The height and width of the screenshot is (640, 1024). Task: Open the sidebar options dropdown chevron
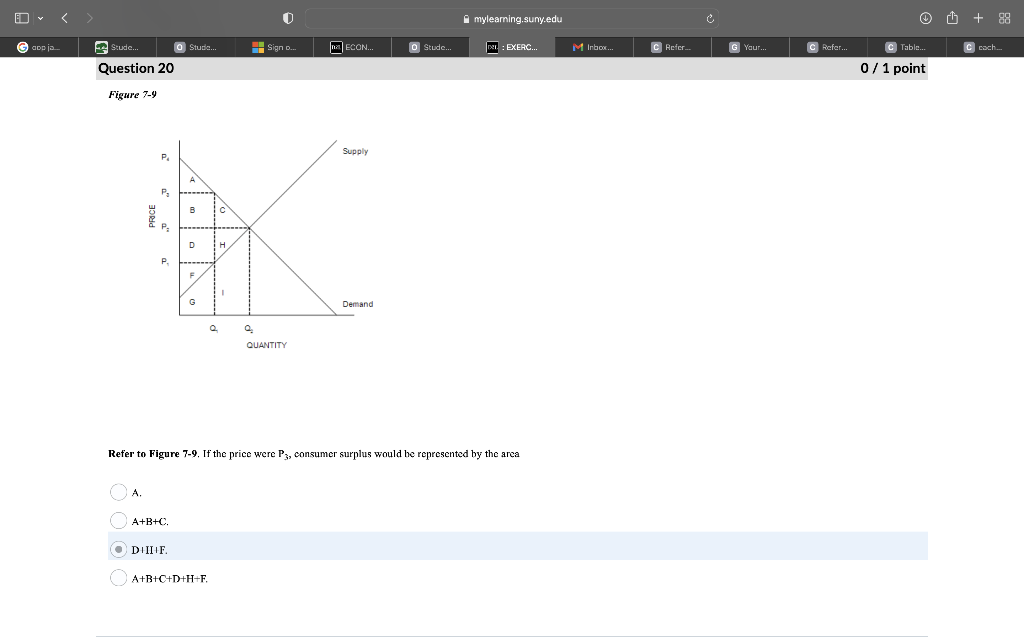[40, 18]
